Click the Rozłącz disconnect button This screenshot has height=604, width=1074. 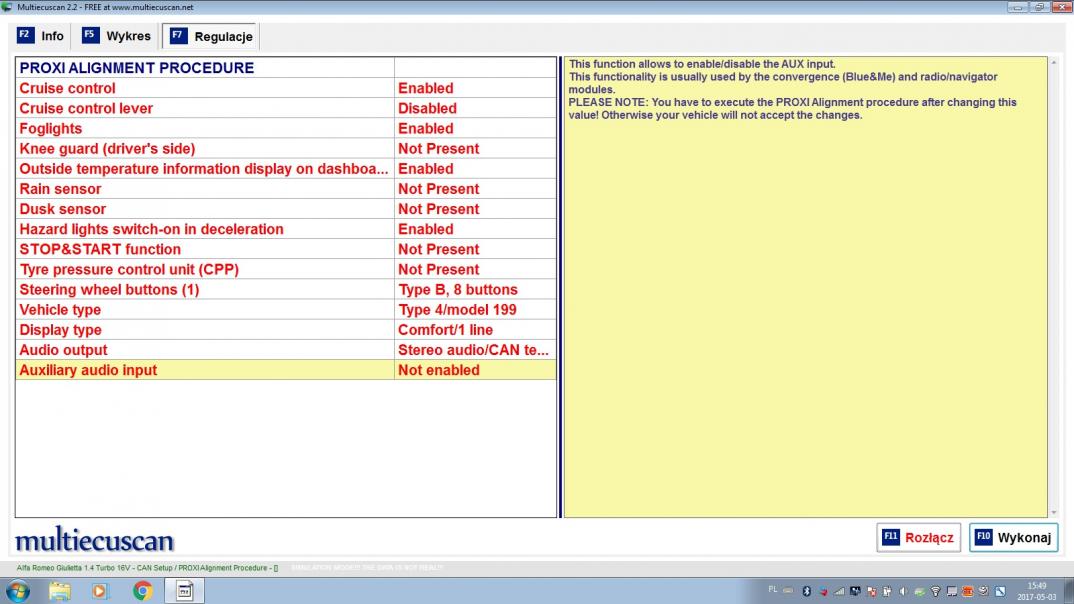pos(919,538)
